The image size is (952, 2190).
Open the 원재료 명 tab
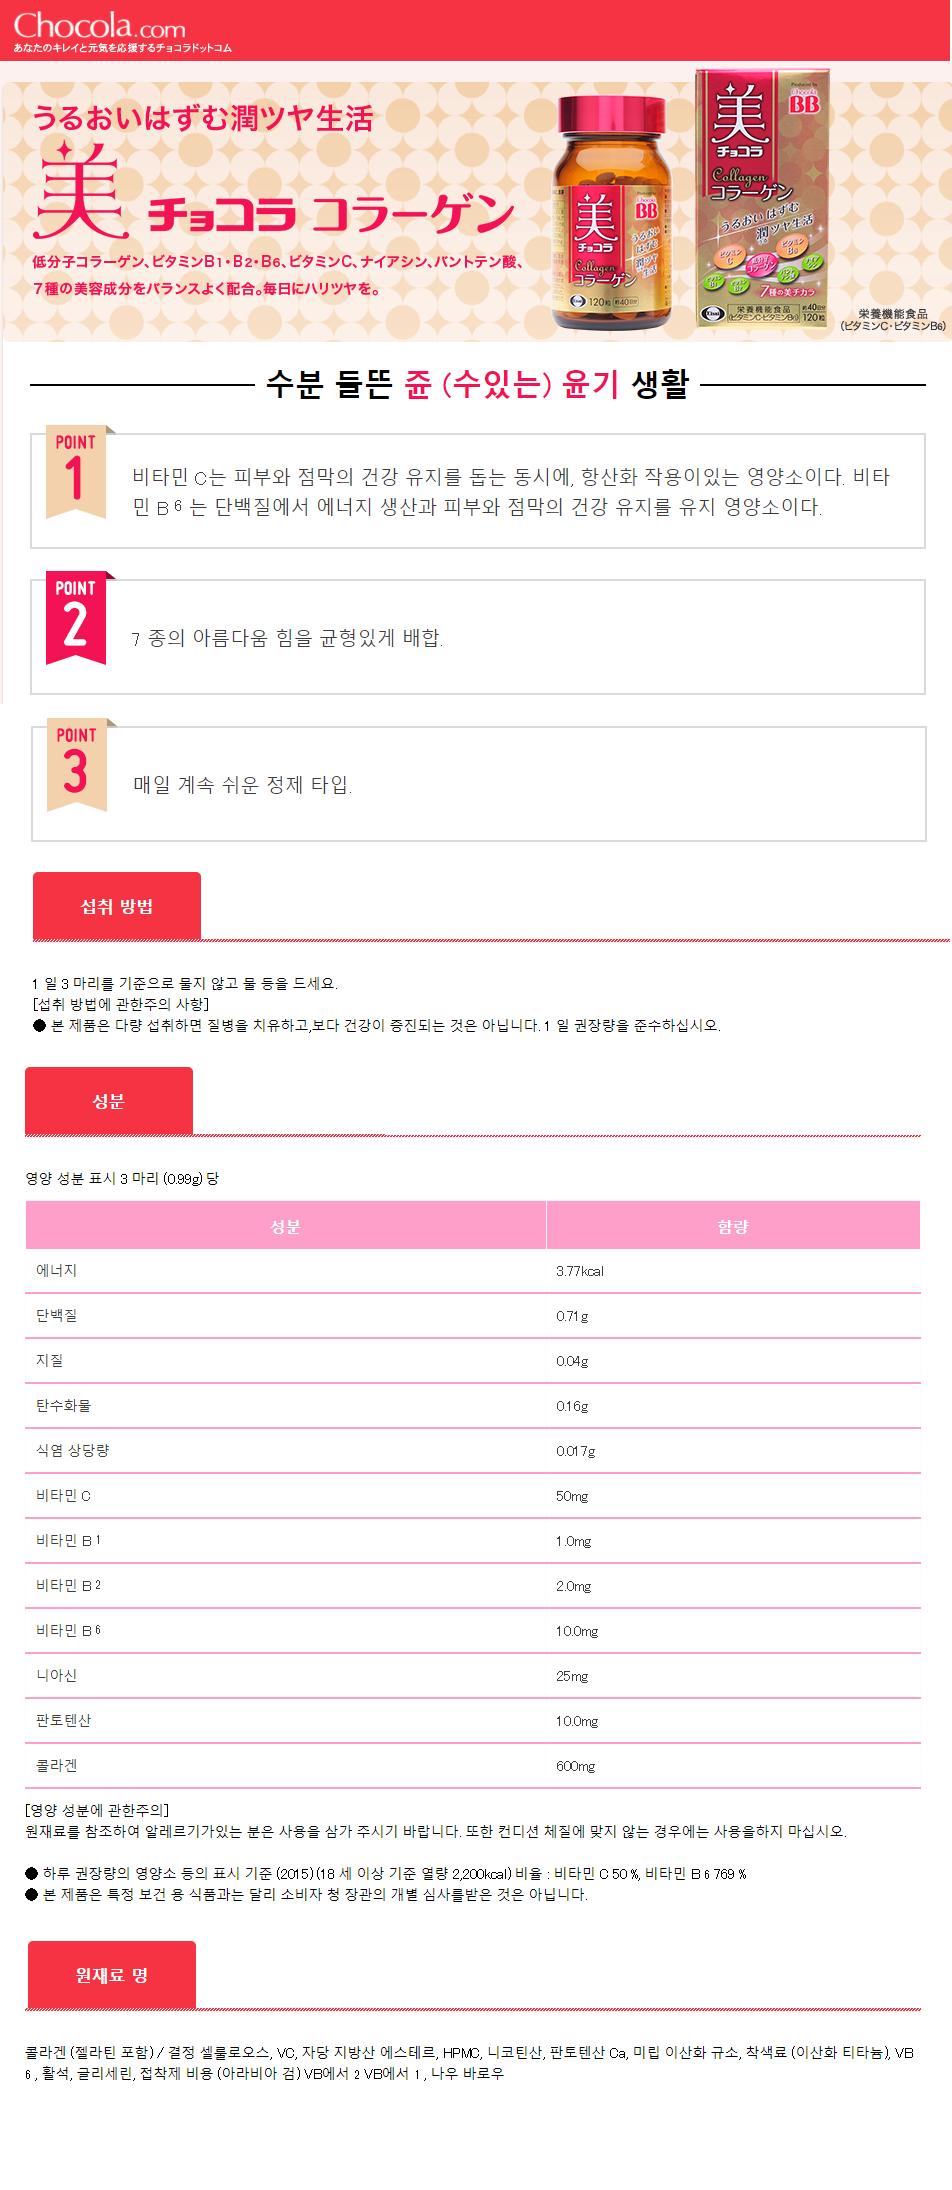(112, 1975)
